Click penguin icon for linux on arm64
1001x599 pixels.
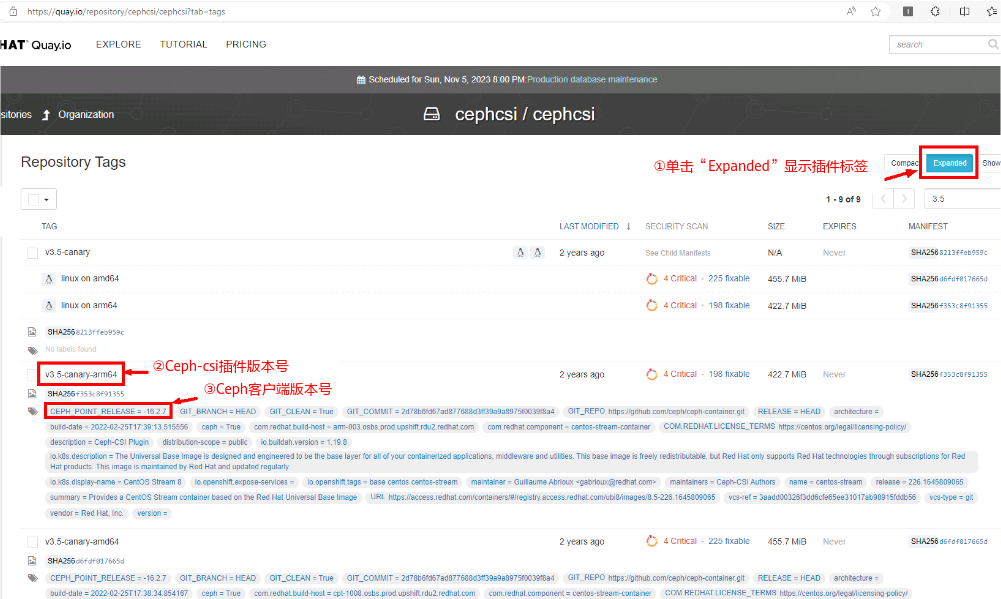click(49, 306)
